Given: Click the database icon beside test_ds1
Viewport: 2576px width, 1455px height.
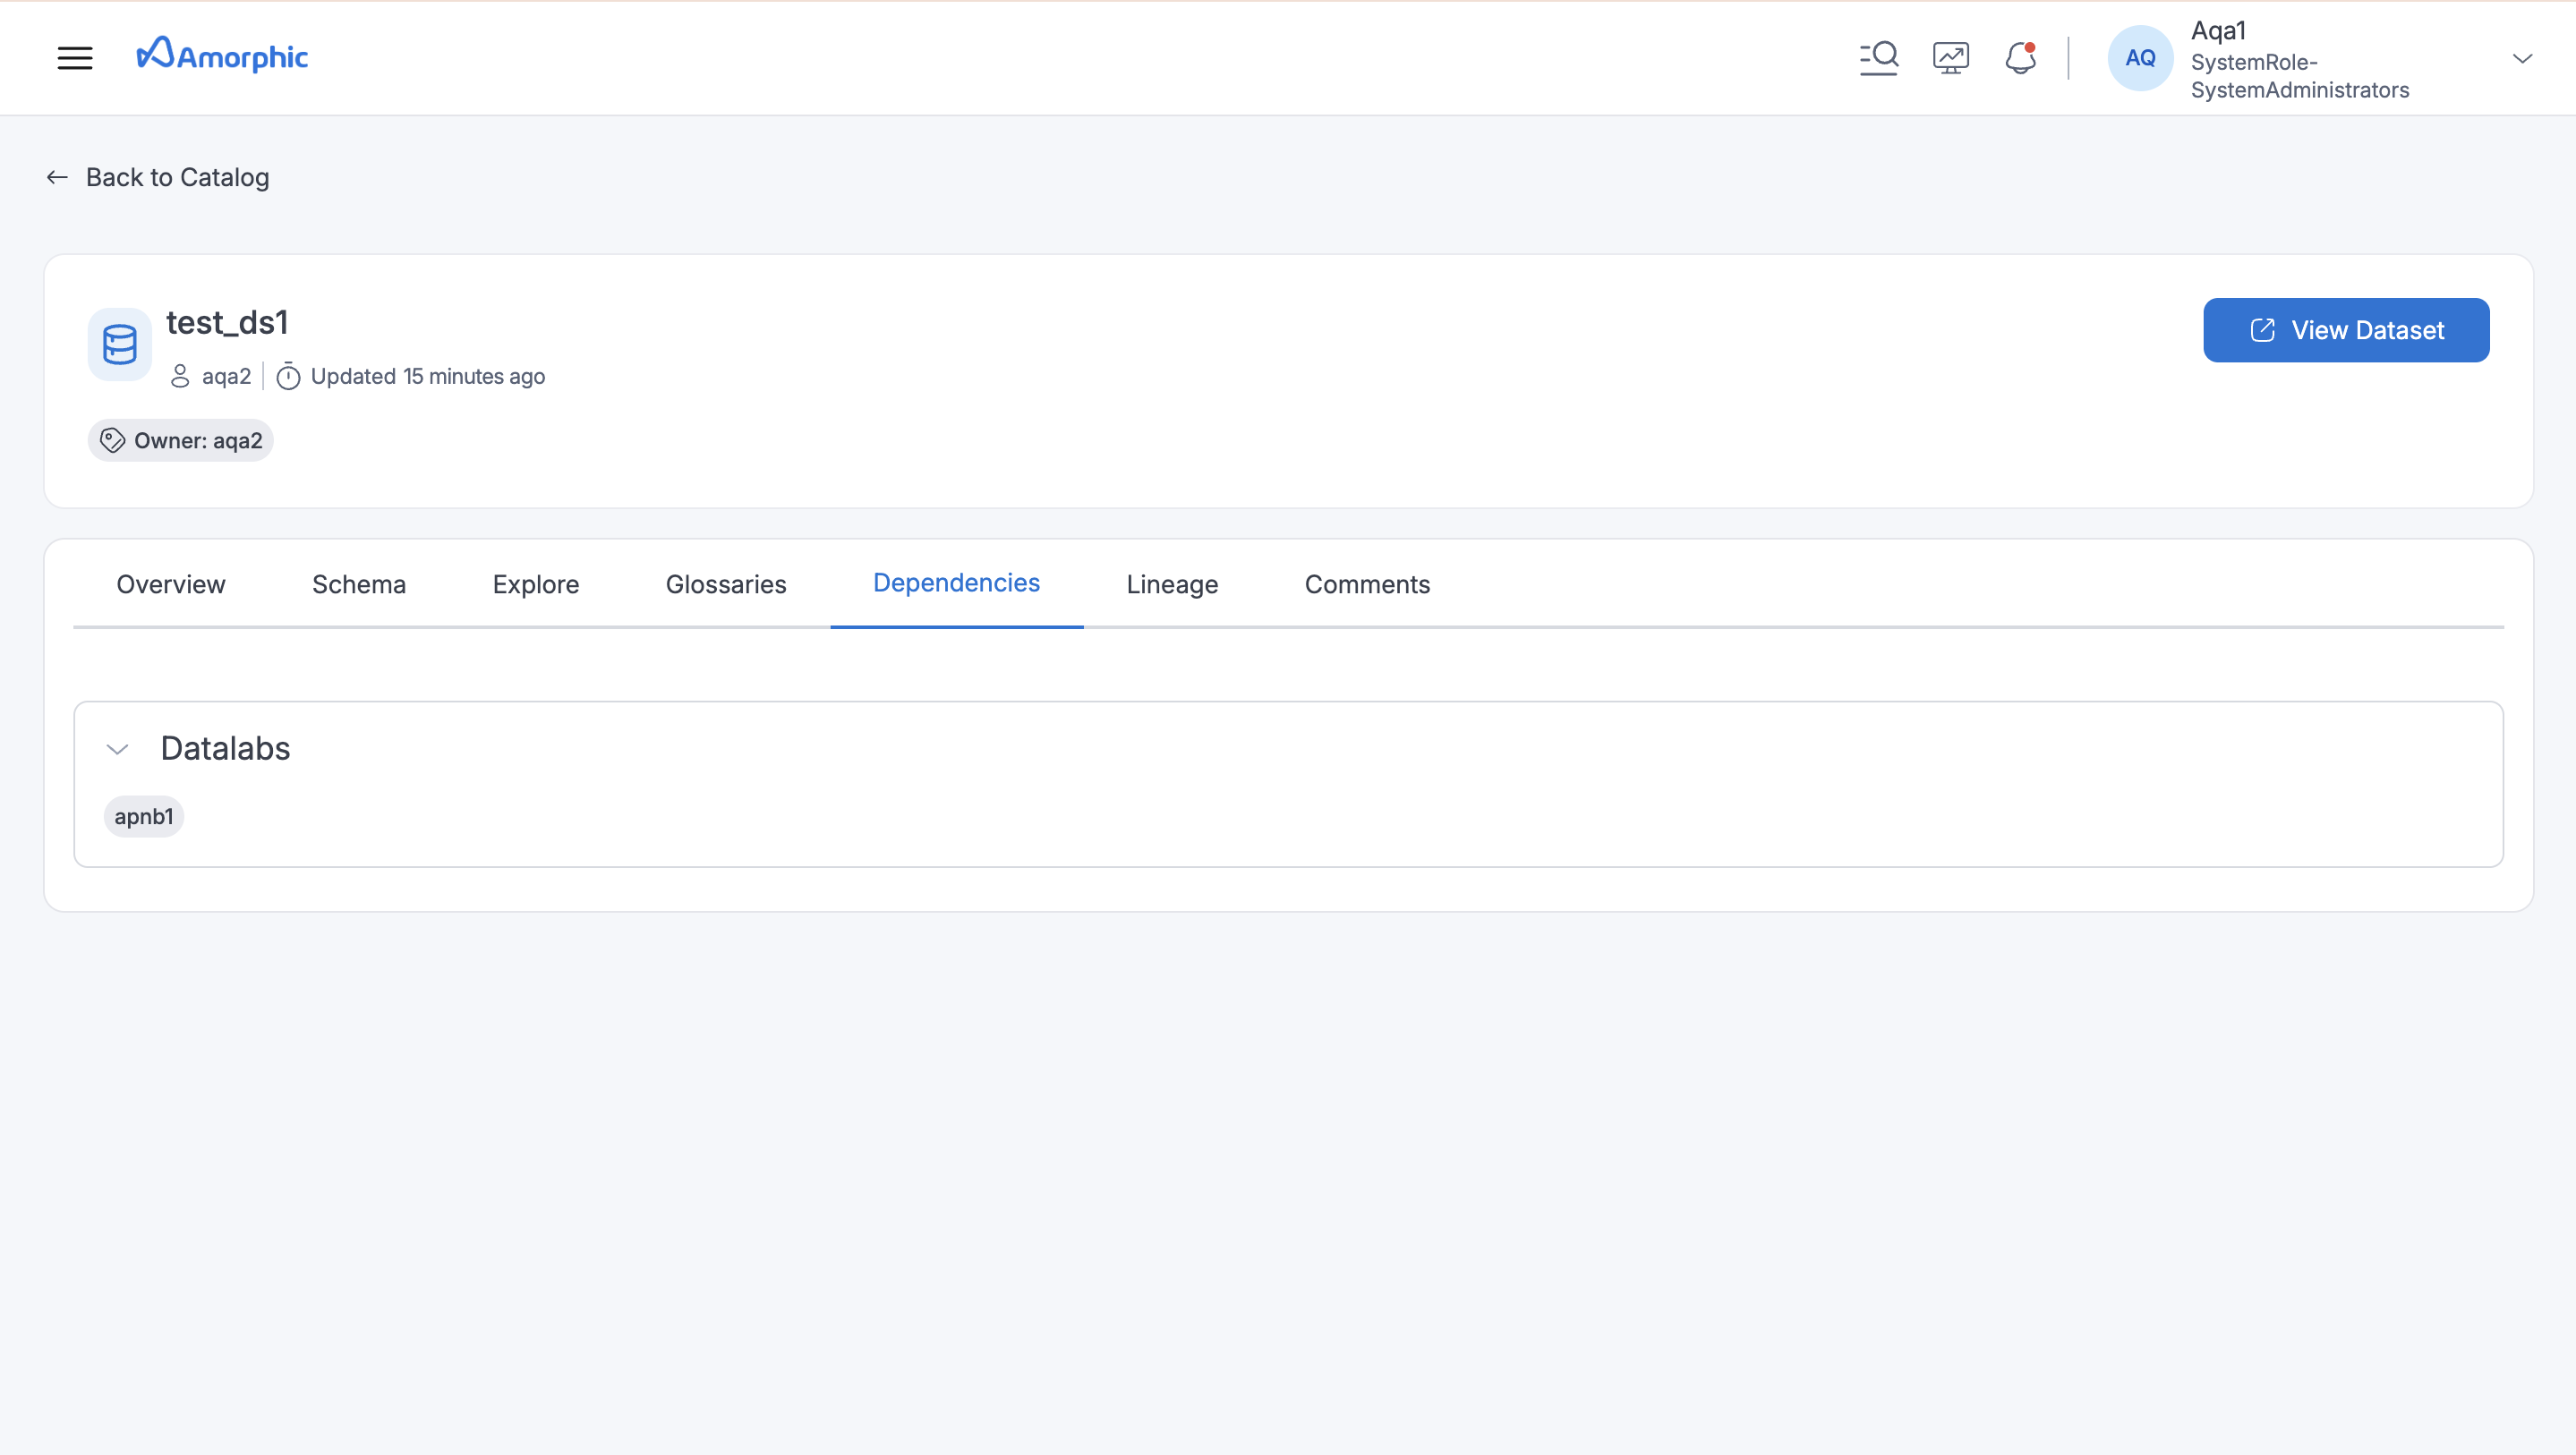Looking at the screenshot, I should [118, 343].
